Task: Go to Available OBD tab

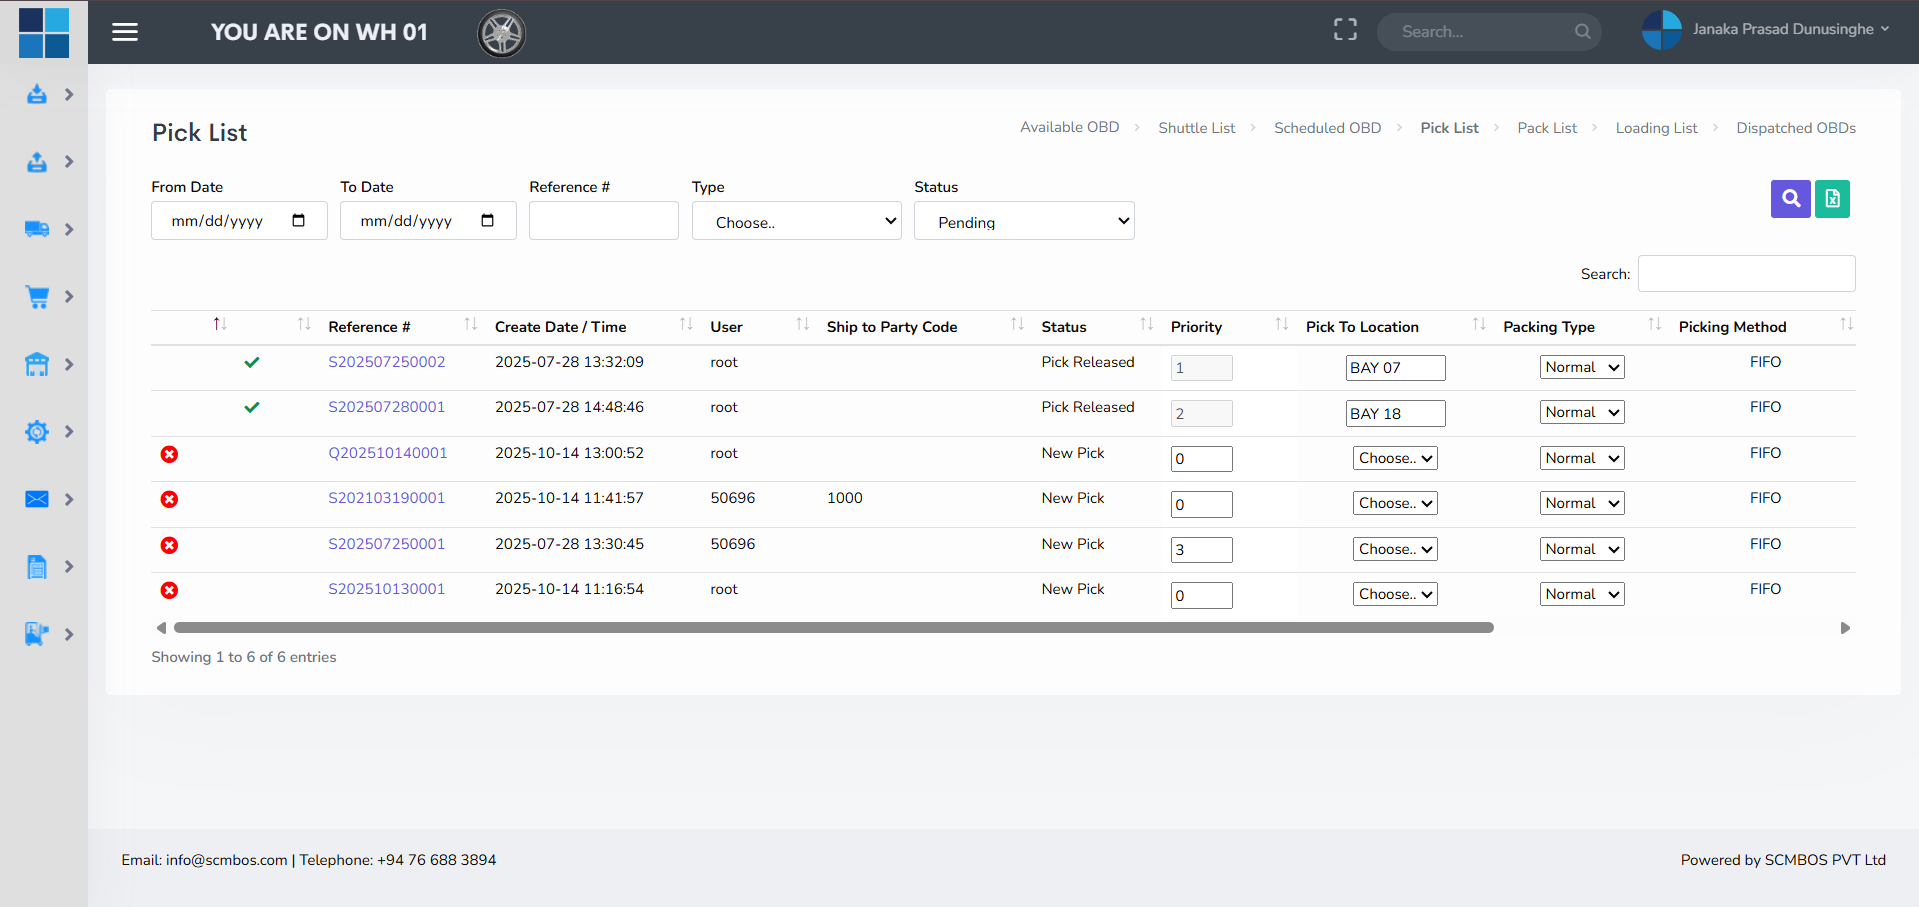Action: click(1069, 127)
